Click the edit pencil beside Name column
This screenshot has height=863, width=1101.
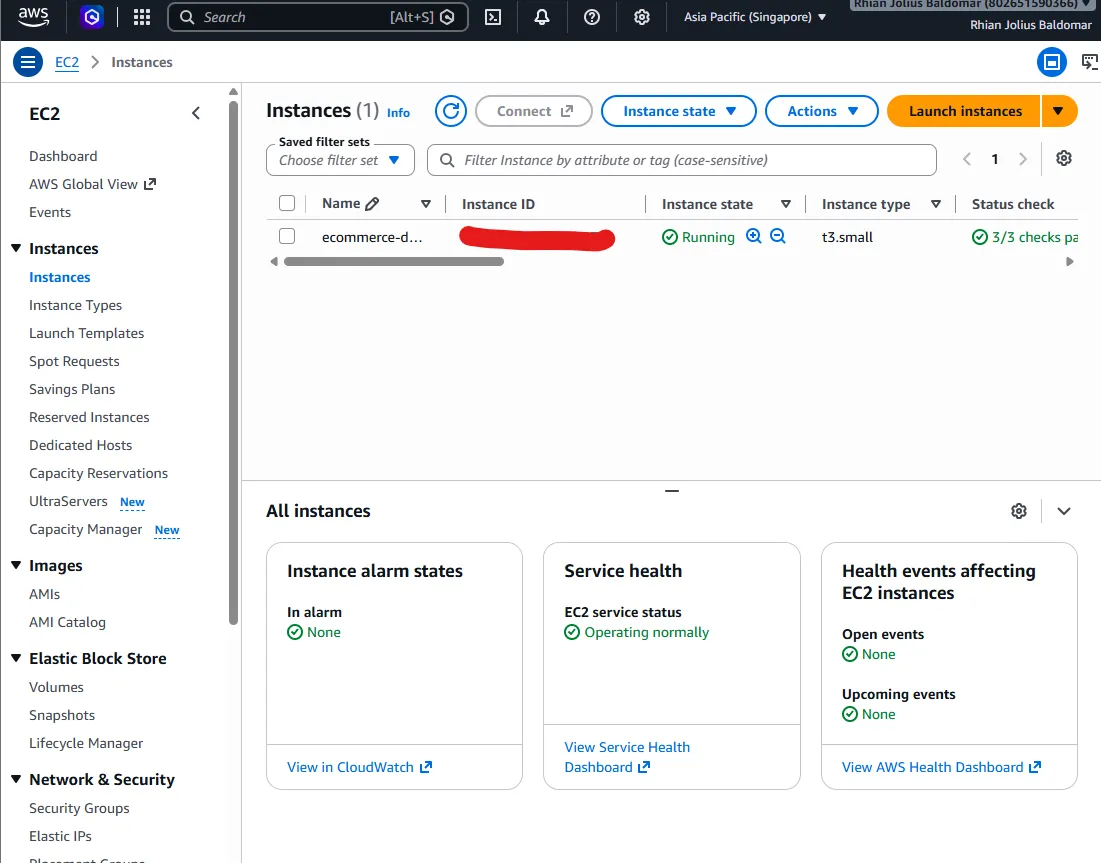point(373,204)
